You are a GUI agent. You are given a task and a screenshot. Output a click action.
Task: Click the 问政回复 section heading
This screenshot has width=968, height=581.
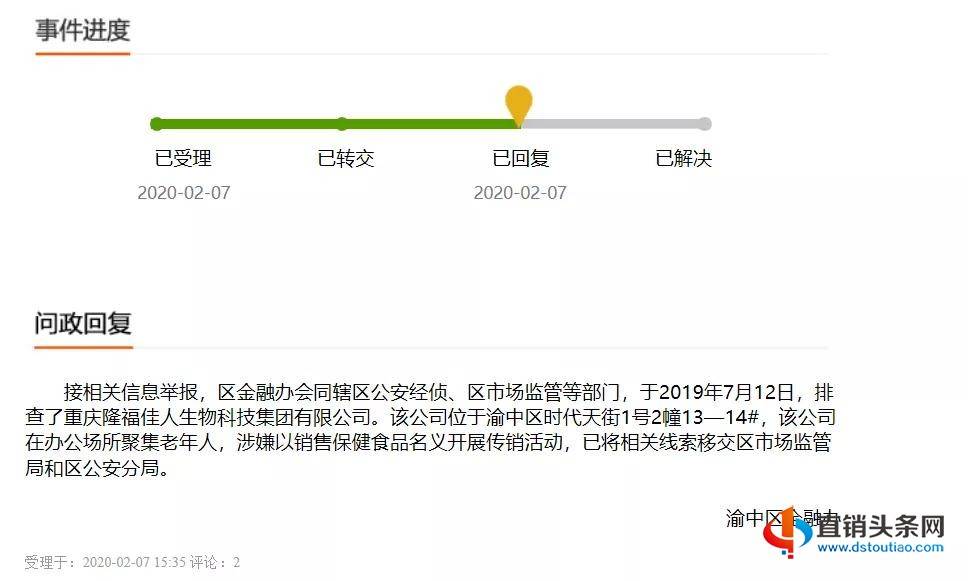click(x=83, y=324)
